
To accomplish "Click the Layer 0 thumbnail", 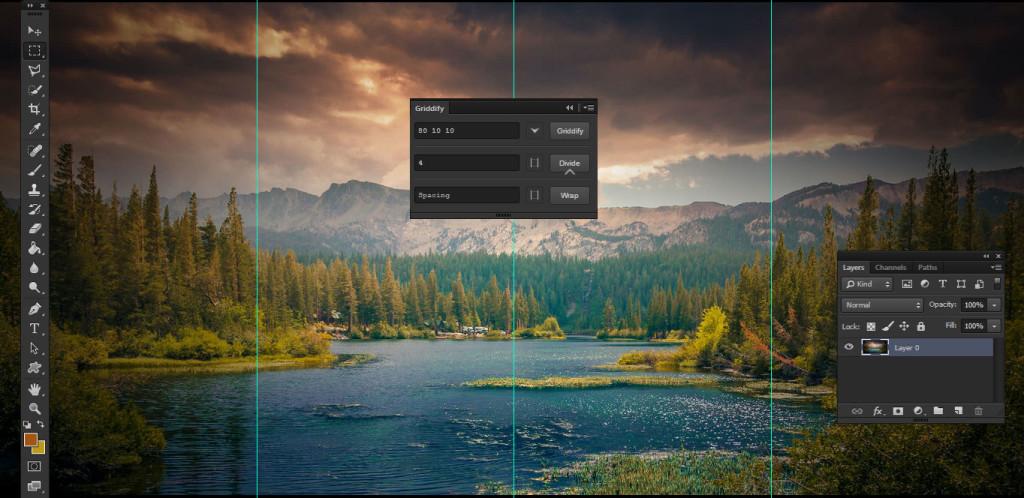I will tap(875, 347).
